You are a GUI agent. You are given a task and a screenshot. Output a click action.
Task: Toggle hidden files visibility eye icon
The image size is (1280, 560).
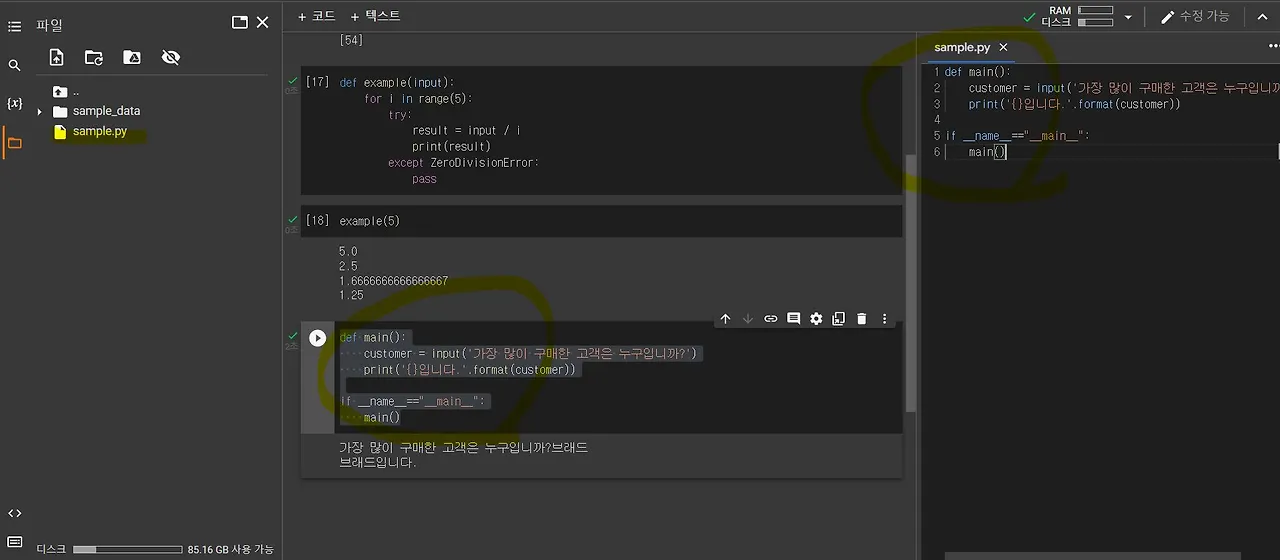tap(171, 58)
